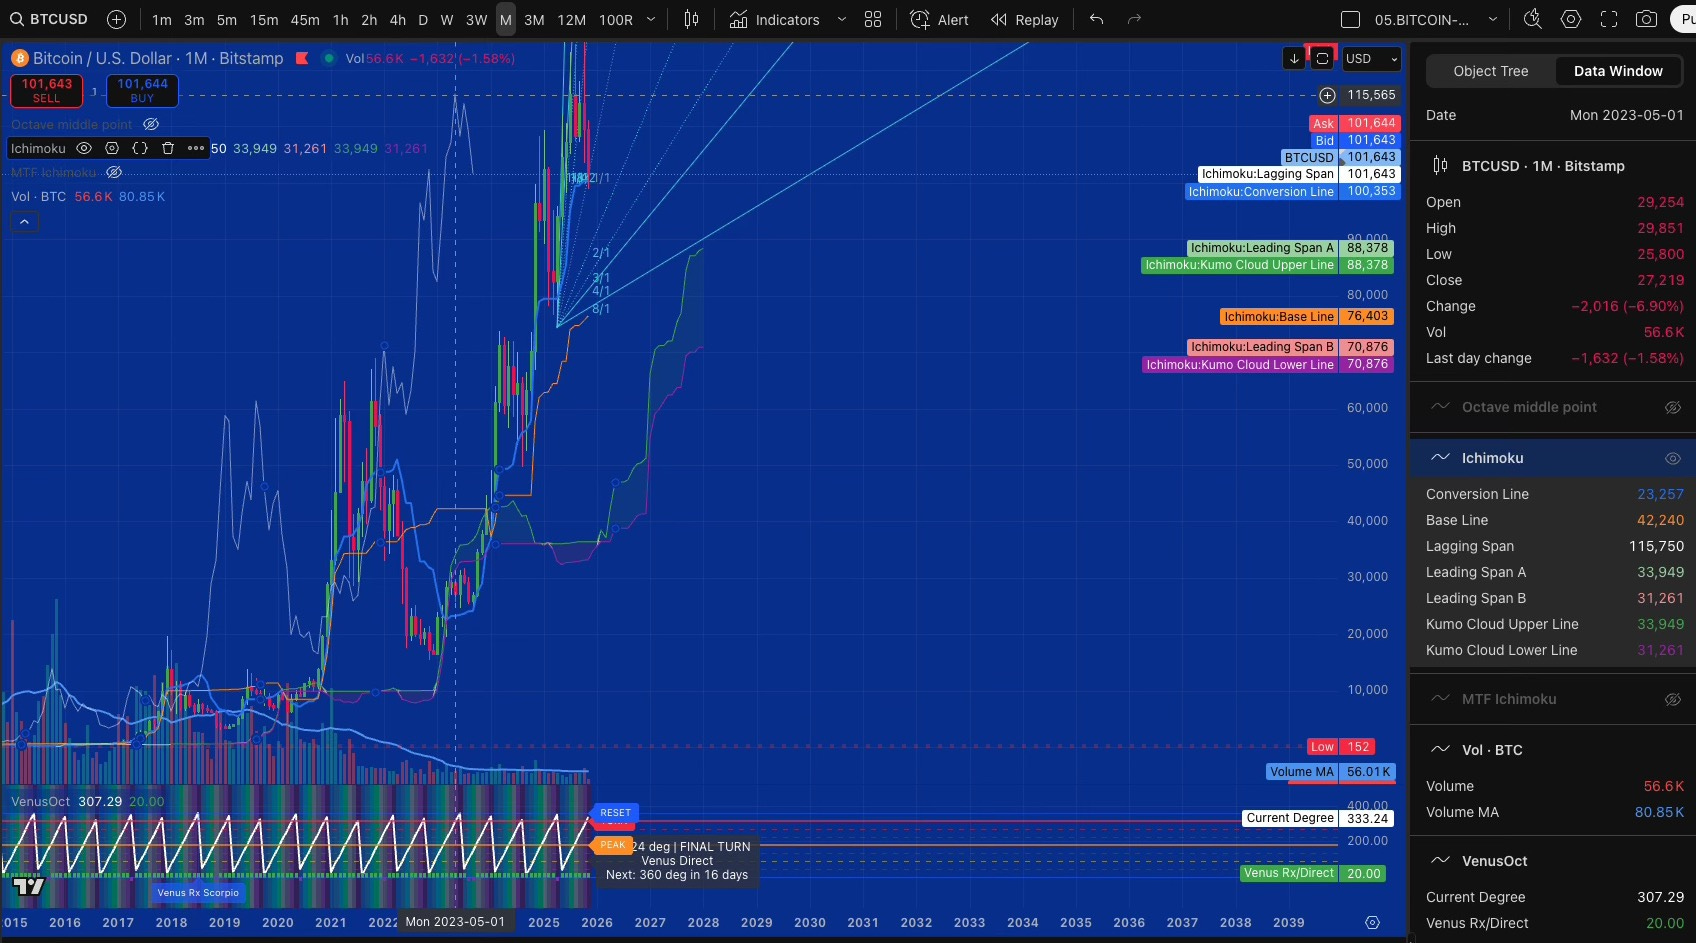Viewport: 1696px width, 943px height.
Task: Click the red flag next to Bitstamp title
Action: tap(302, 58)
